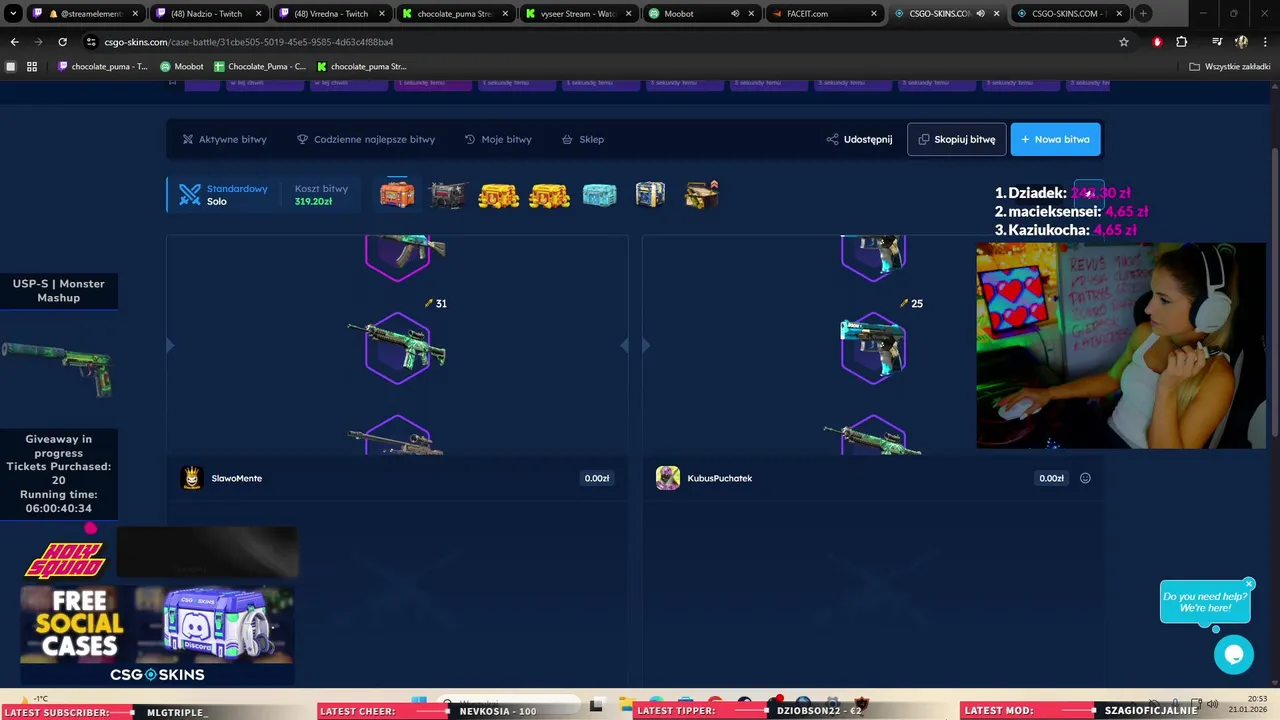Image resolution: width=1280 pixels, height=720 pixels.
Task: Dismiss the 'Do you need help?' popup
Action: (x=1249, y=584)
